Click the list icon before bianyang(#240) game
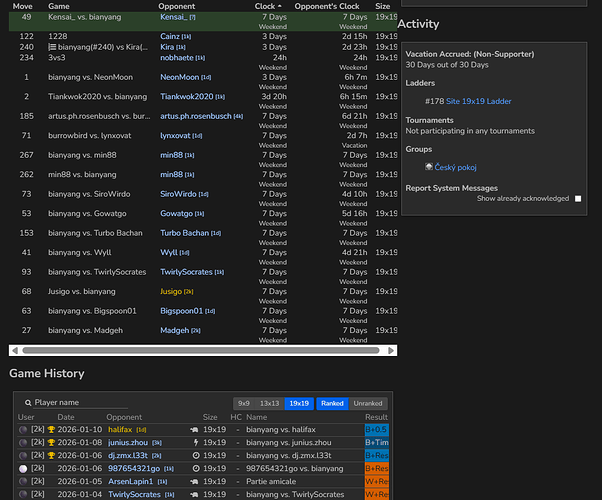Viewport: 602px width, 500px height. pos(53,47)
